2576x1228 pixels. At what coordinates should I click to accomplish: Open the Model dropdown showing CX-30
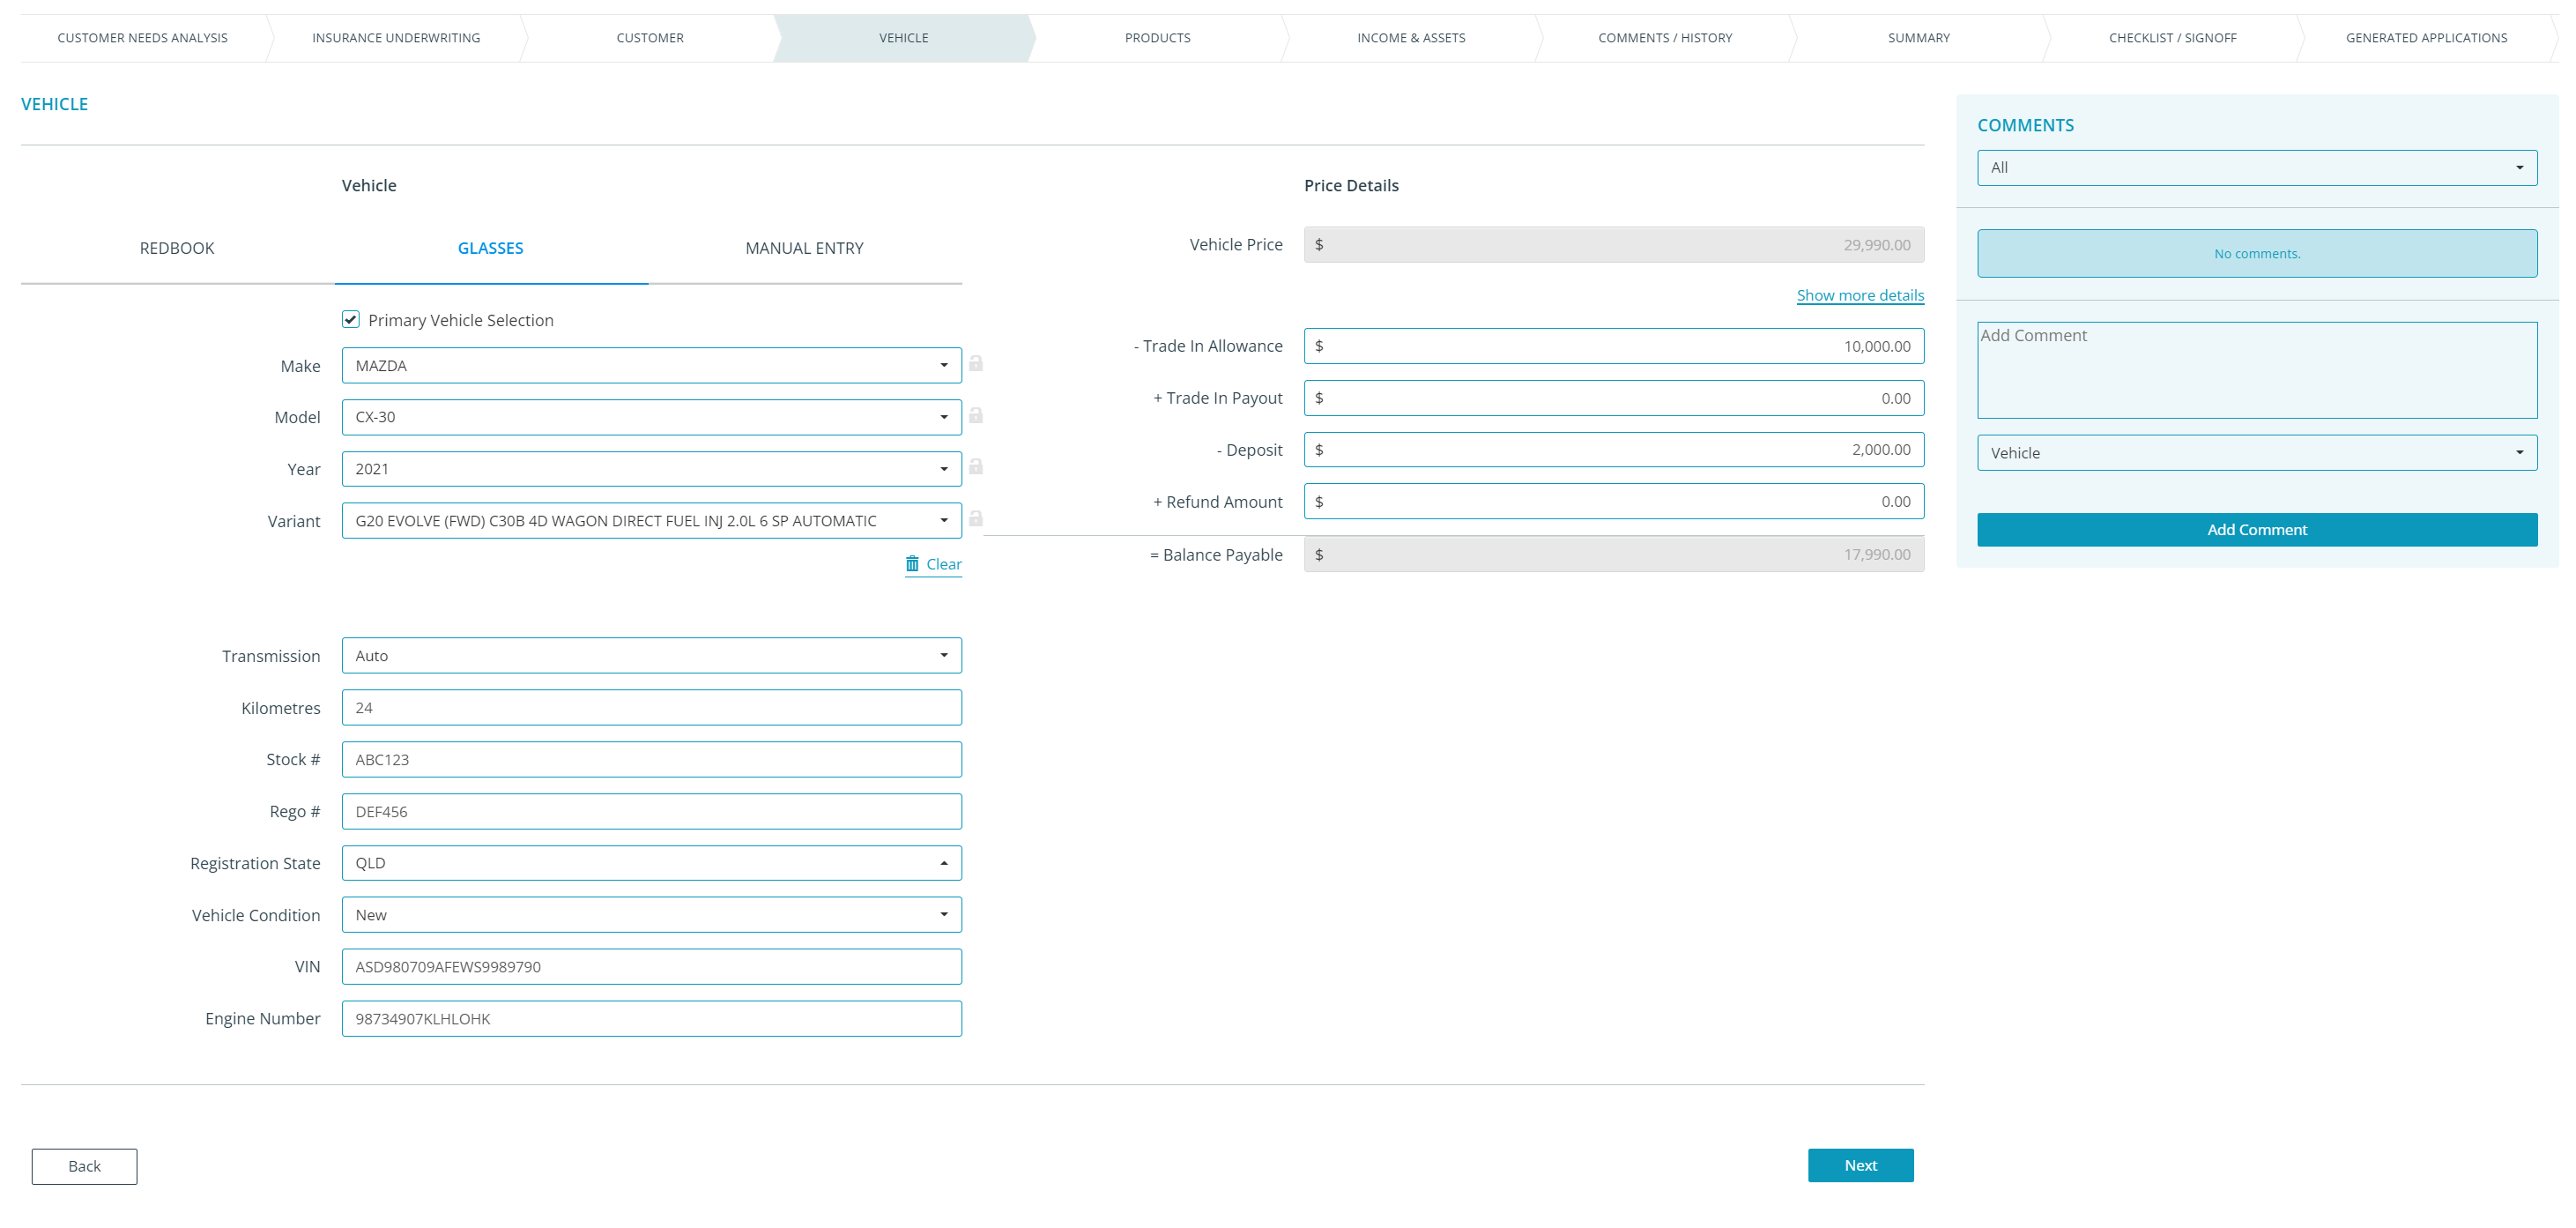(651, 417)
